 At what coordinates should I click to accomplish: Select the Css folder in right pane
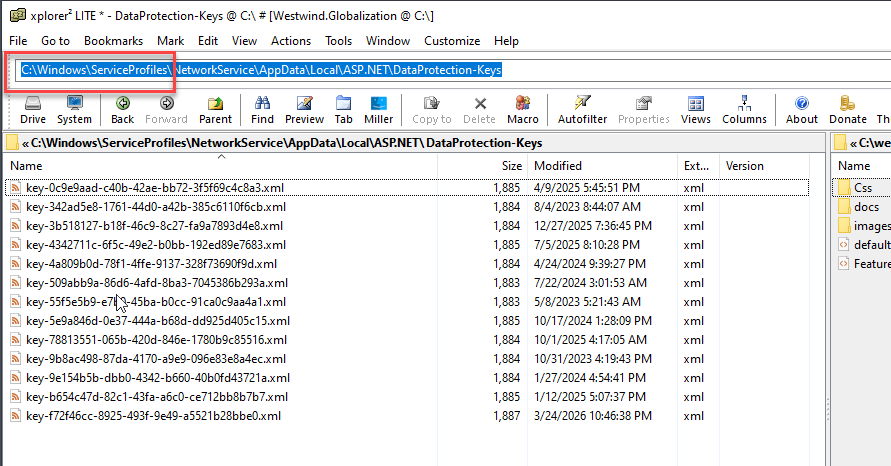(863, 188)
